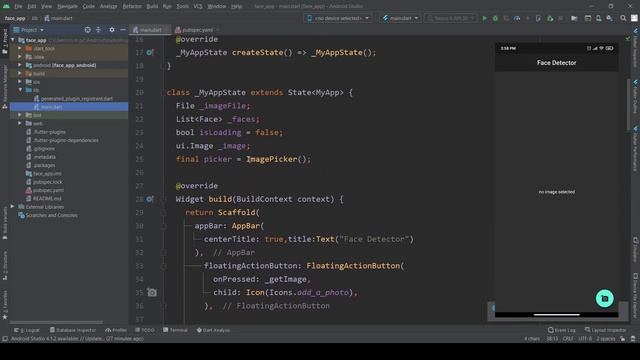Open search everywhere magnifier in toolbar

623,18
